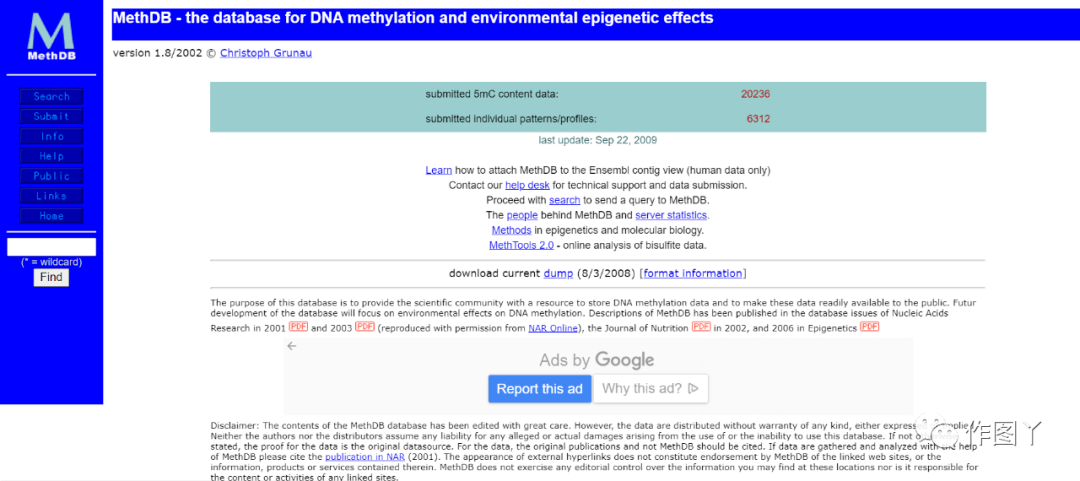This screenshot has width=1080, height=481.
Task: Open the Public sidebar item
Action: [x=51, y=177]
